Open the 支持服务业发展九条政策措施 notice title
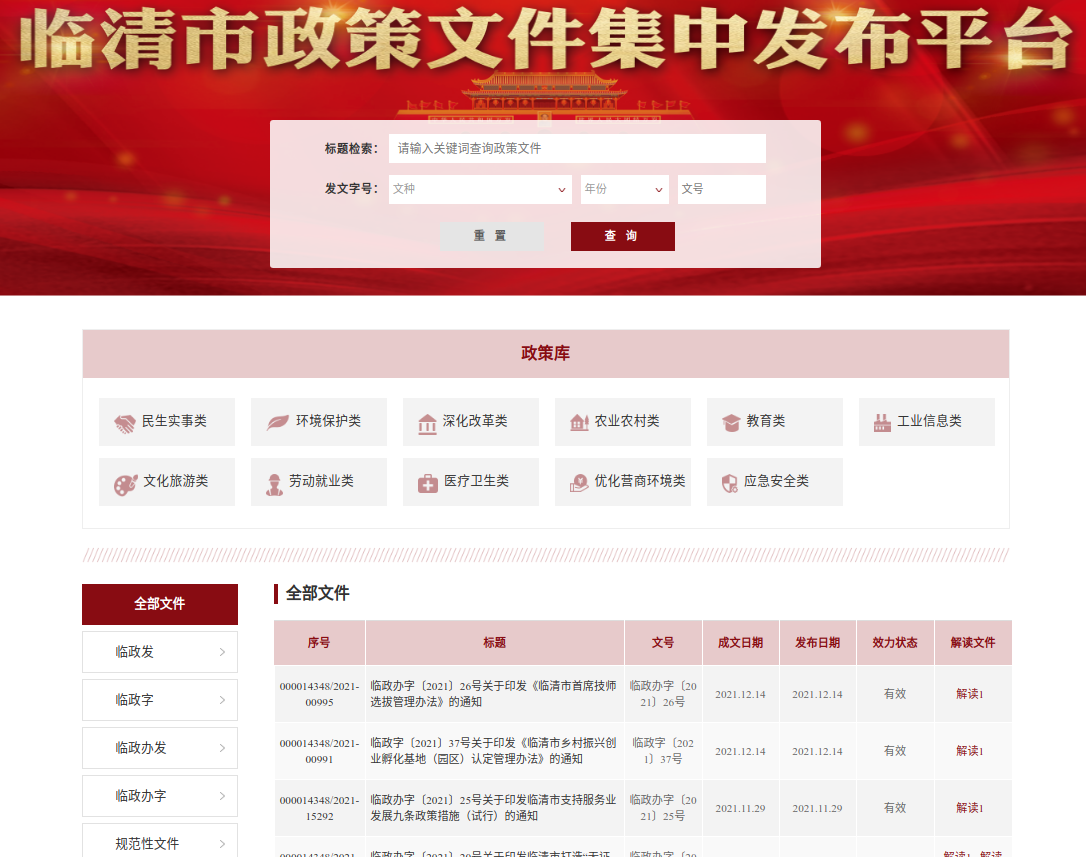Screen dimensions: 1086x857 click(493, 808)
